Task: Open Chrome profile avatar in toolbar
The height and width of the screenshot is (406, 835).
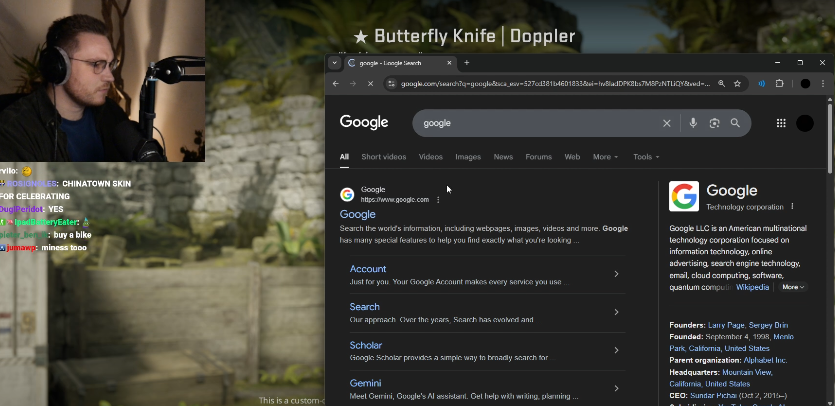Action: click(x=805, y=84)
